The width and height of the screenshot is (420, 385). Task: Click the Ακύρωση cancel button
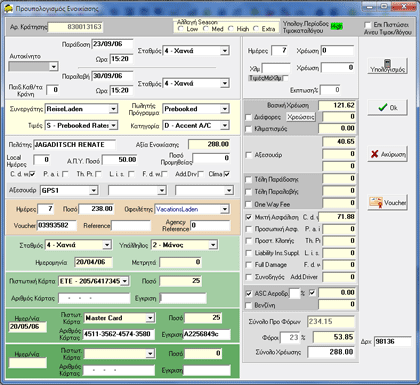387,154
